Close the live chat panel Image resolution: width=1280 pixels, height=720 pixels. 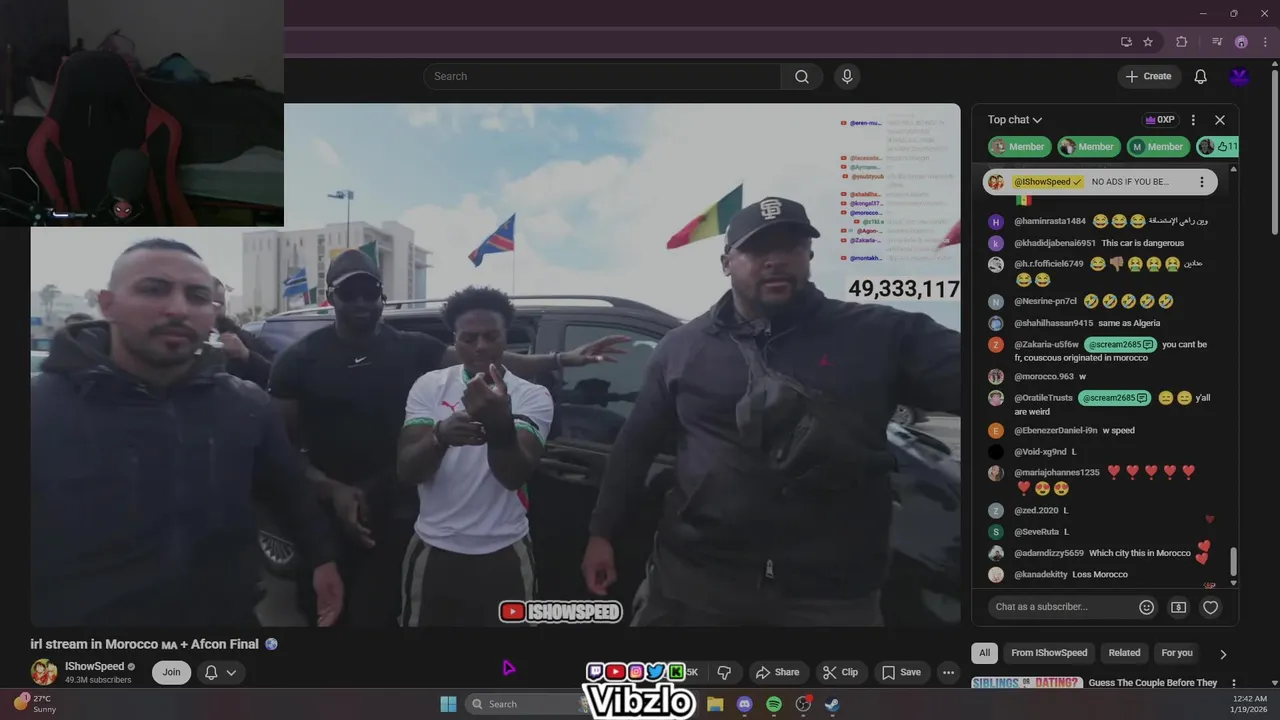click(1220, 120)
